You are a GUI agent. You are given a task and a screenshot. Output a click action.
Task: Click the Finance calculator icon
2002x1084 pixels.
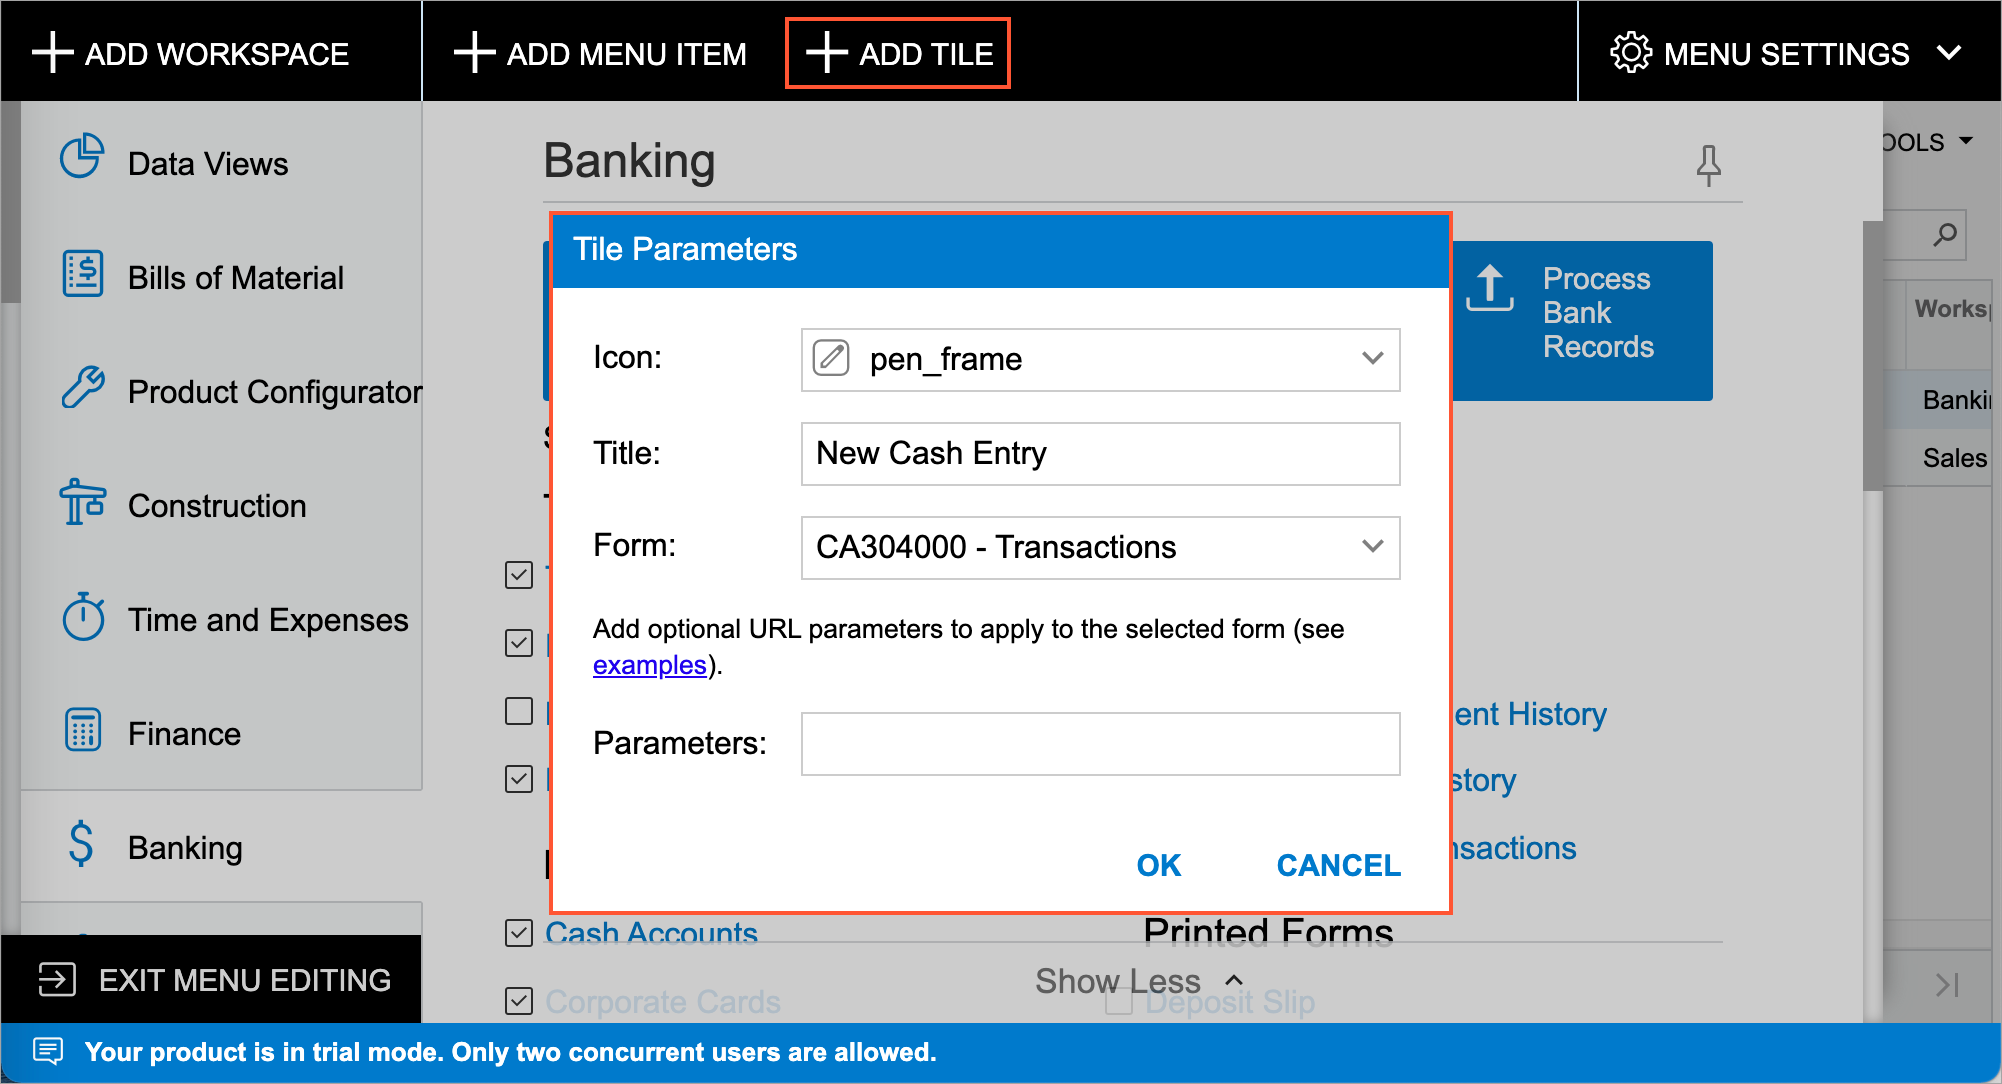point(82,731)
